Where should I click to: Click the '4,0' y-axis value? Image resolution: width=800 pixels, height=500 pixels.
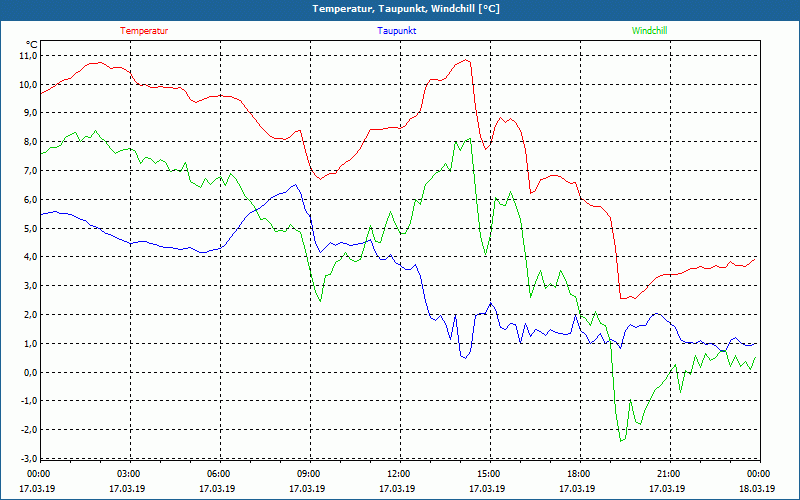point(31,257)
